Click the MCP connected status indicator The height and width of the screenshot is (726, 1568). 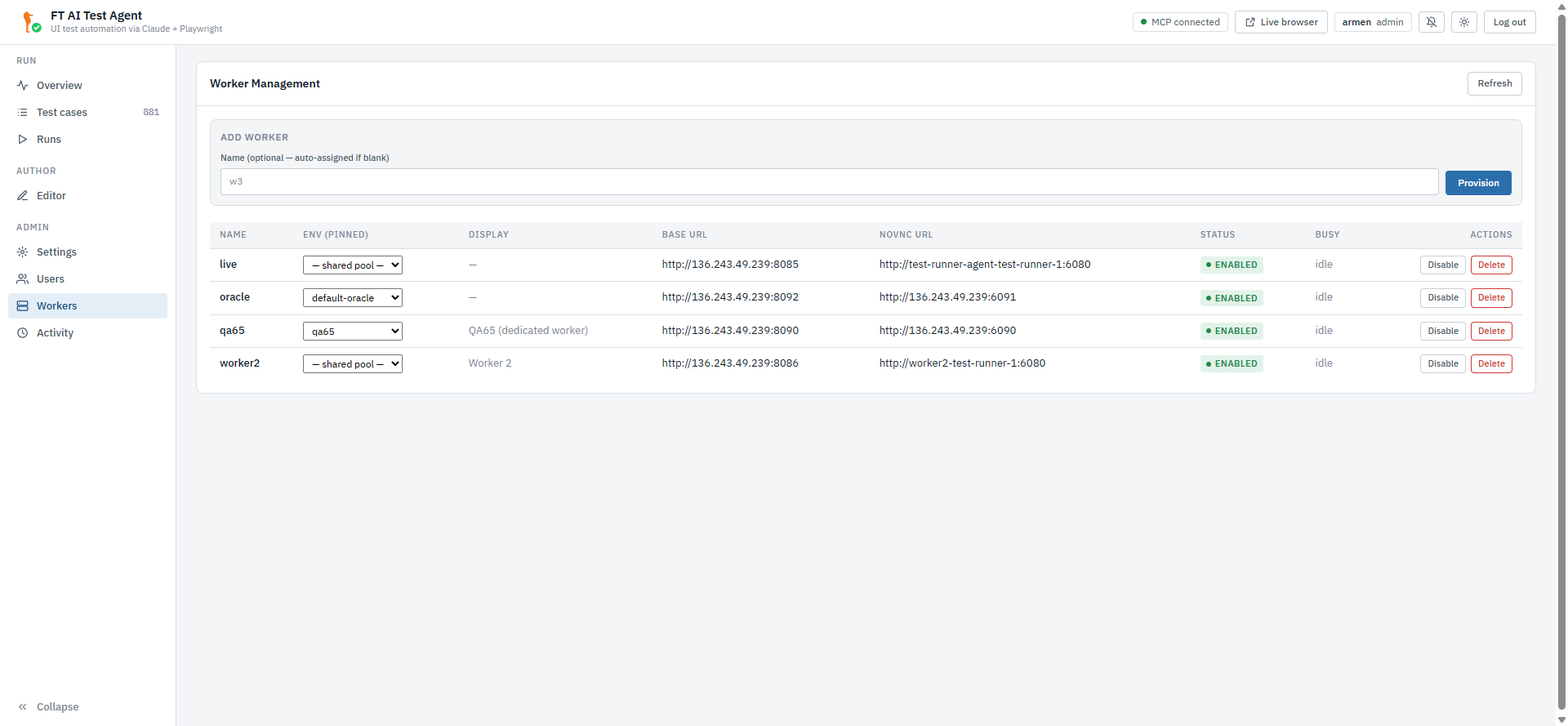1180,22
